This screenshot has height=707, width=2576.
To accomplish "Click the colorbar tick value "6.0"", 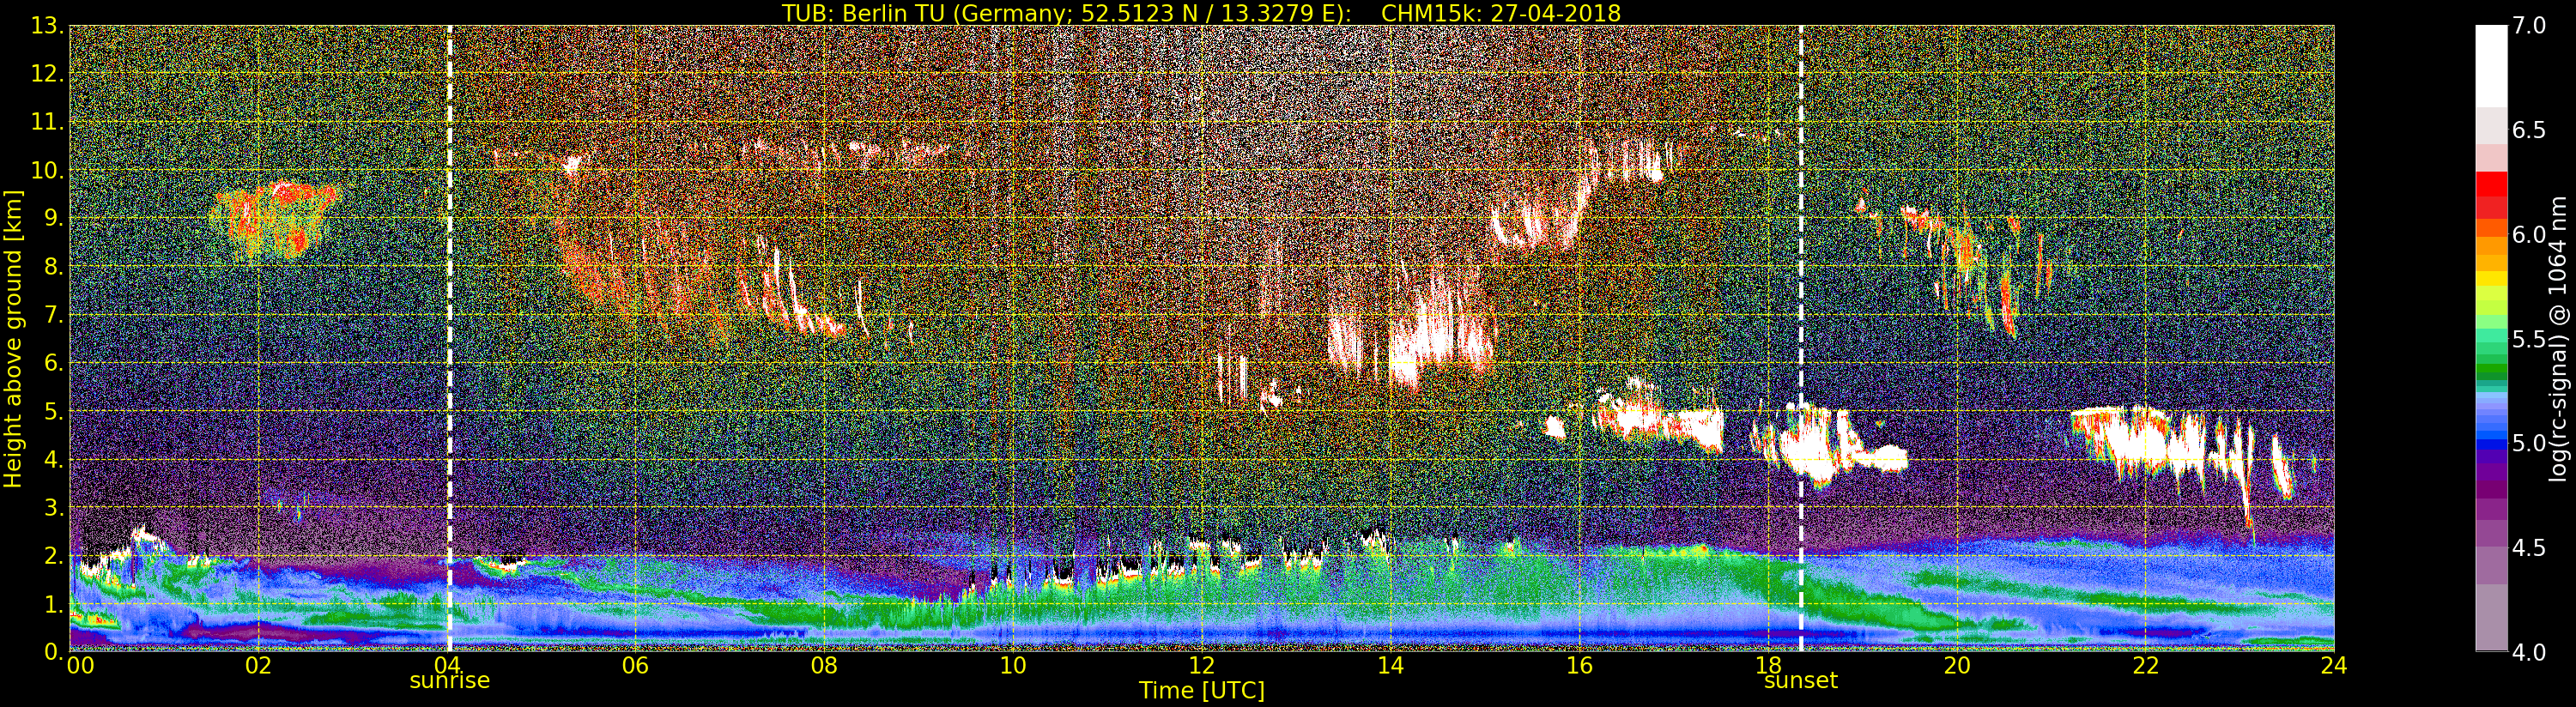I will (2529, 234).
